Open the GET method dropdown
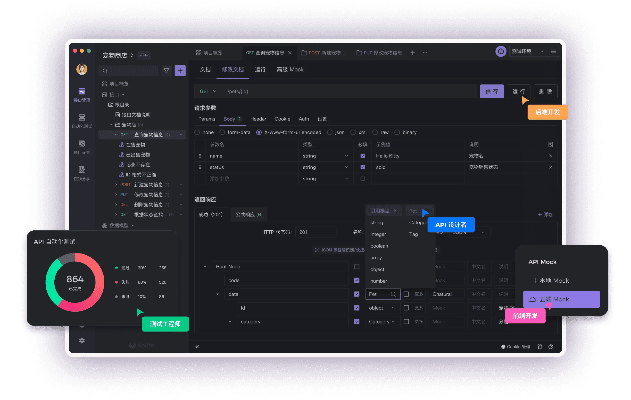Image resolution: width=631 pixels, height=400 pixels. coord(208,91)
